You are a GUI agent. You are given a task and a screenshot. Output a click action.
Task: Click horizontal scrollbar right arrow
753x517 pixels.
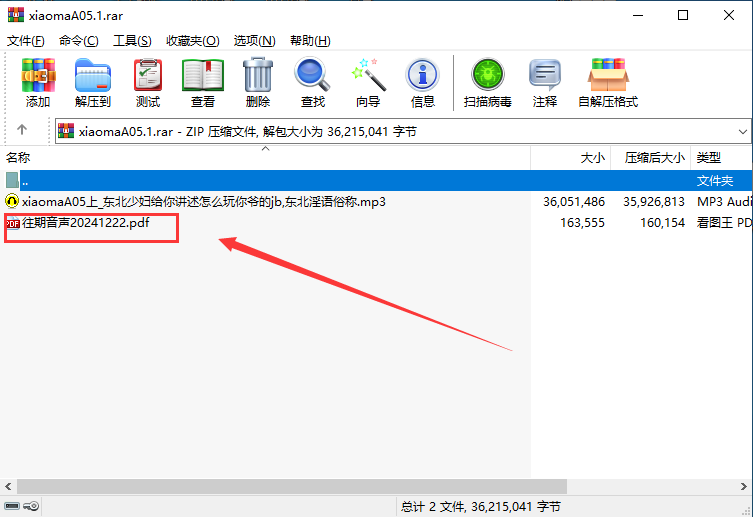[744, 486]
